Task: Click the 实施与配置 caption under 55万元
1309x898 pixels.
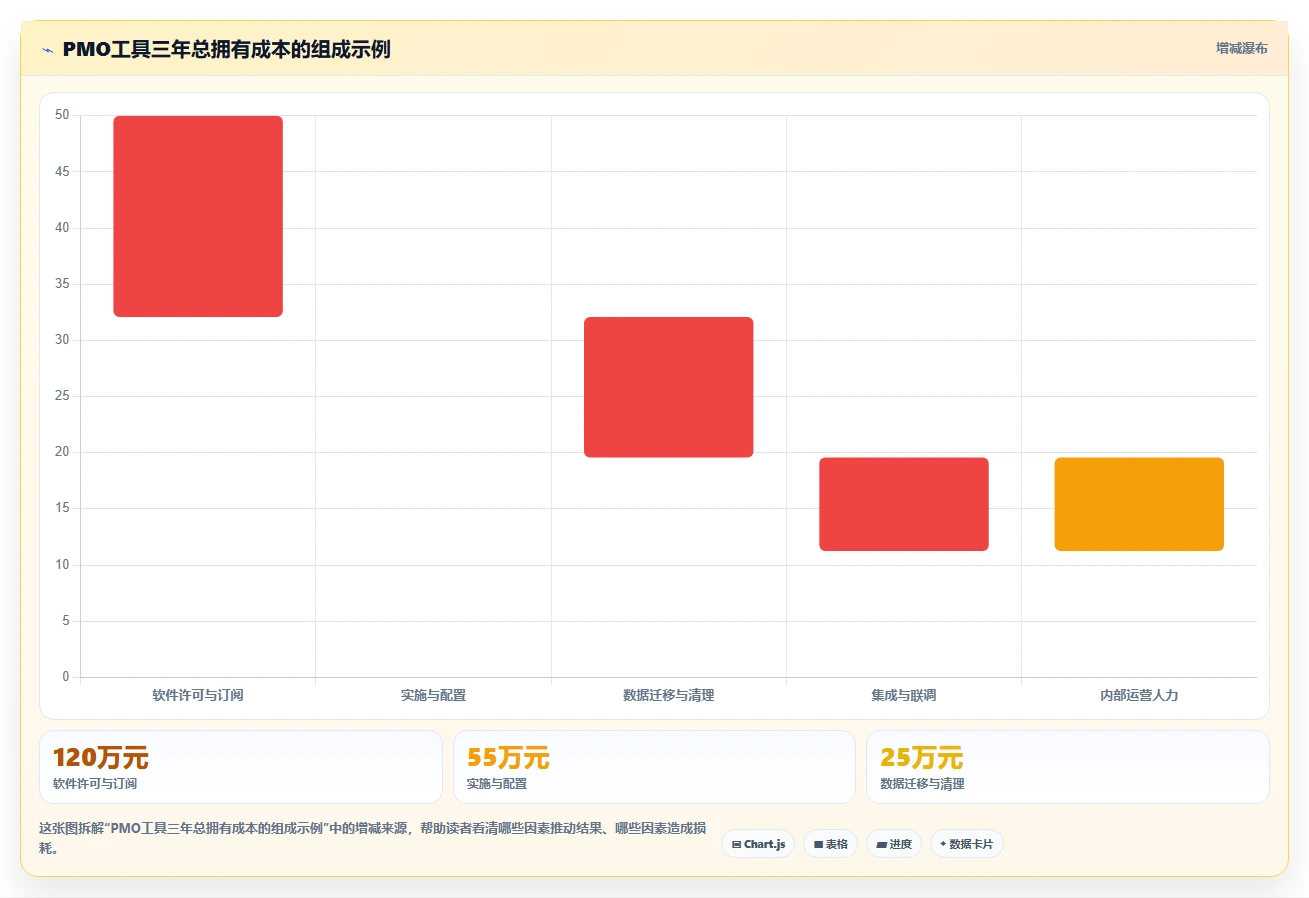Action: [497, 784]
